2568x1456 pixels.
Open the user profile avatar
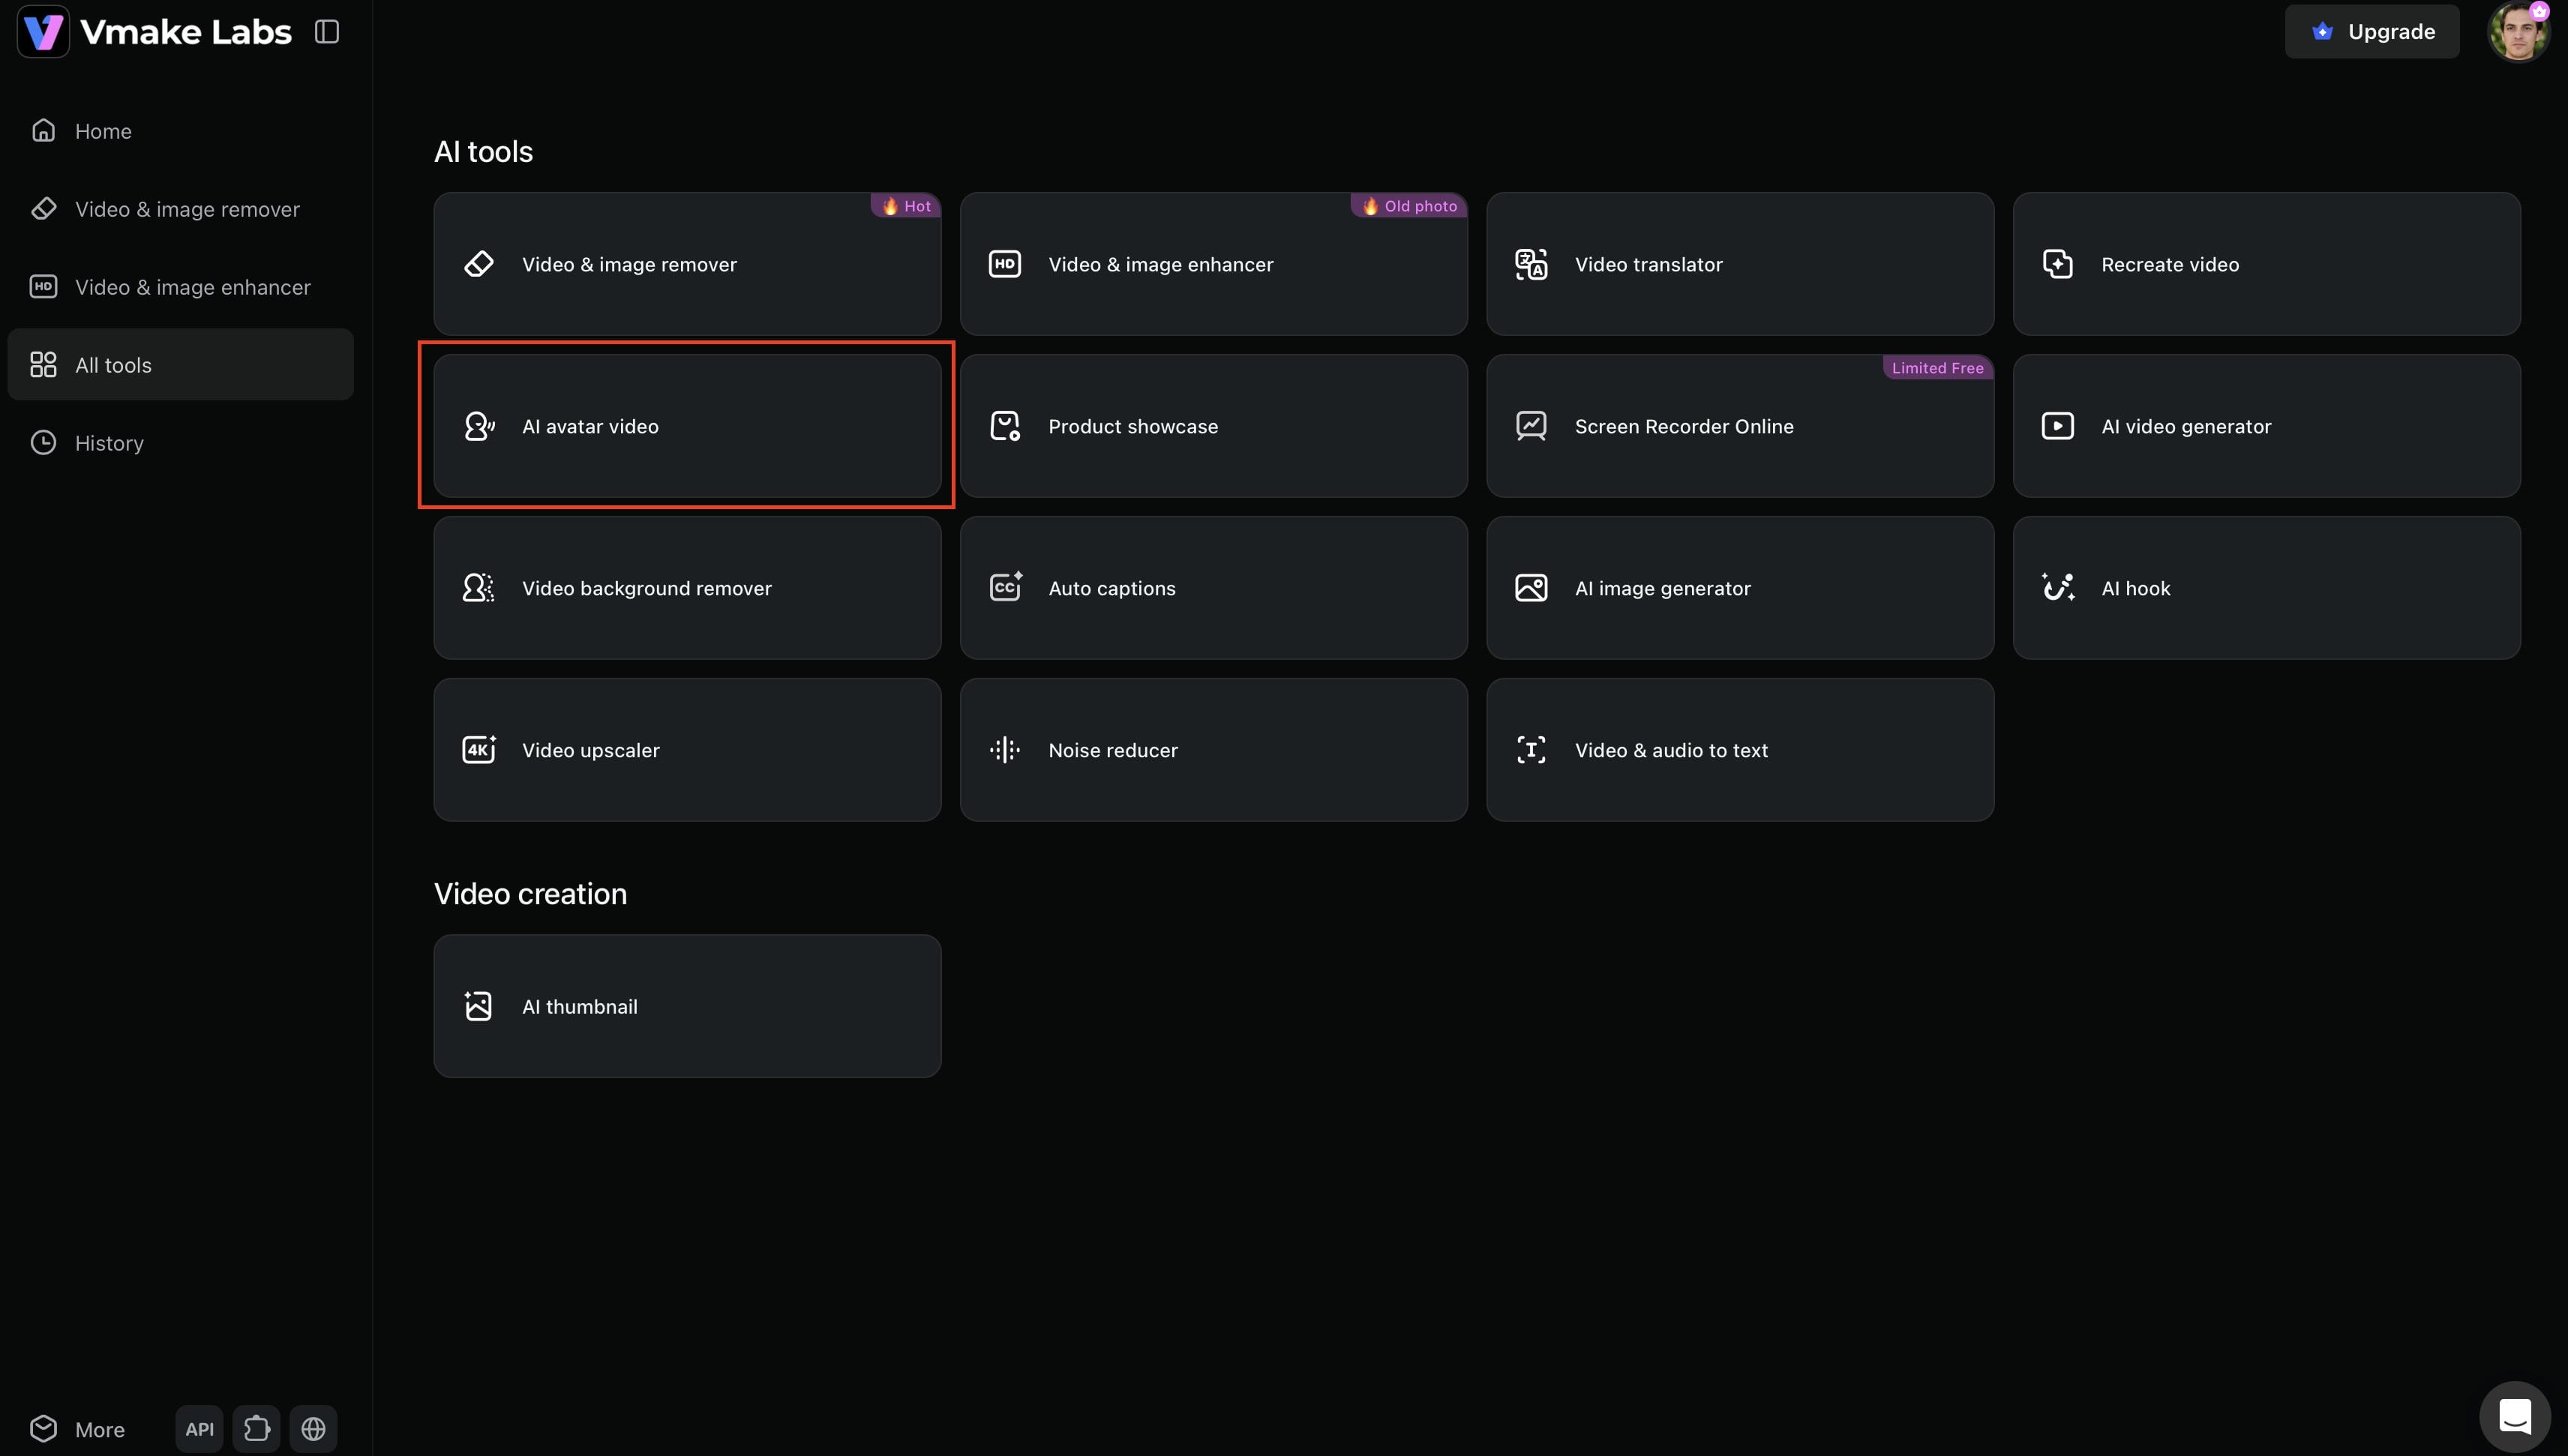[x=2518, y=32]
